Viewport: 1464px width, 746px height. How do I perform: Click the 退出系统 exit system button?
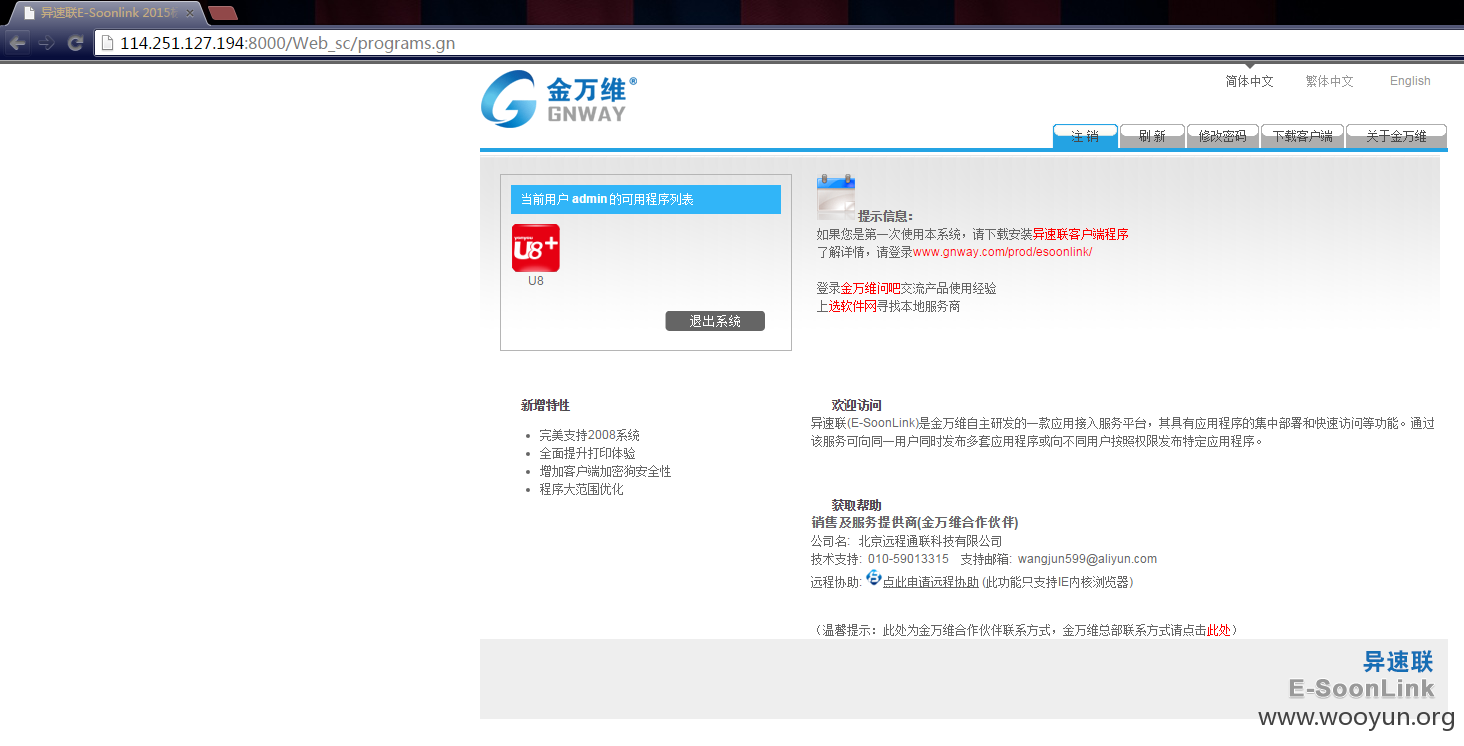(715, 321)
